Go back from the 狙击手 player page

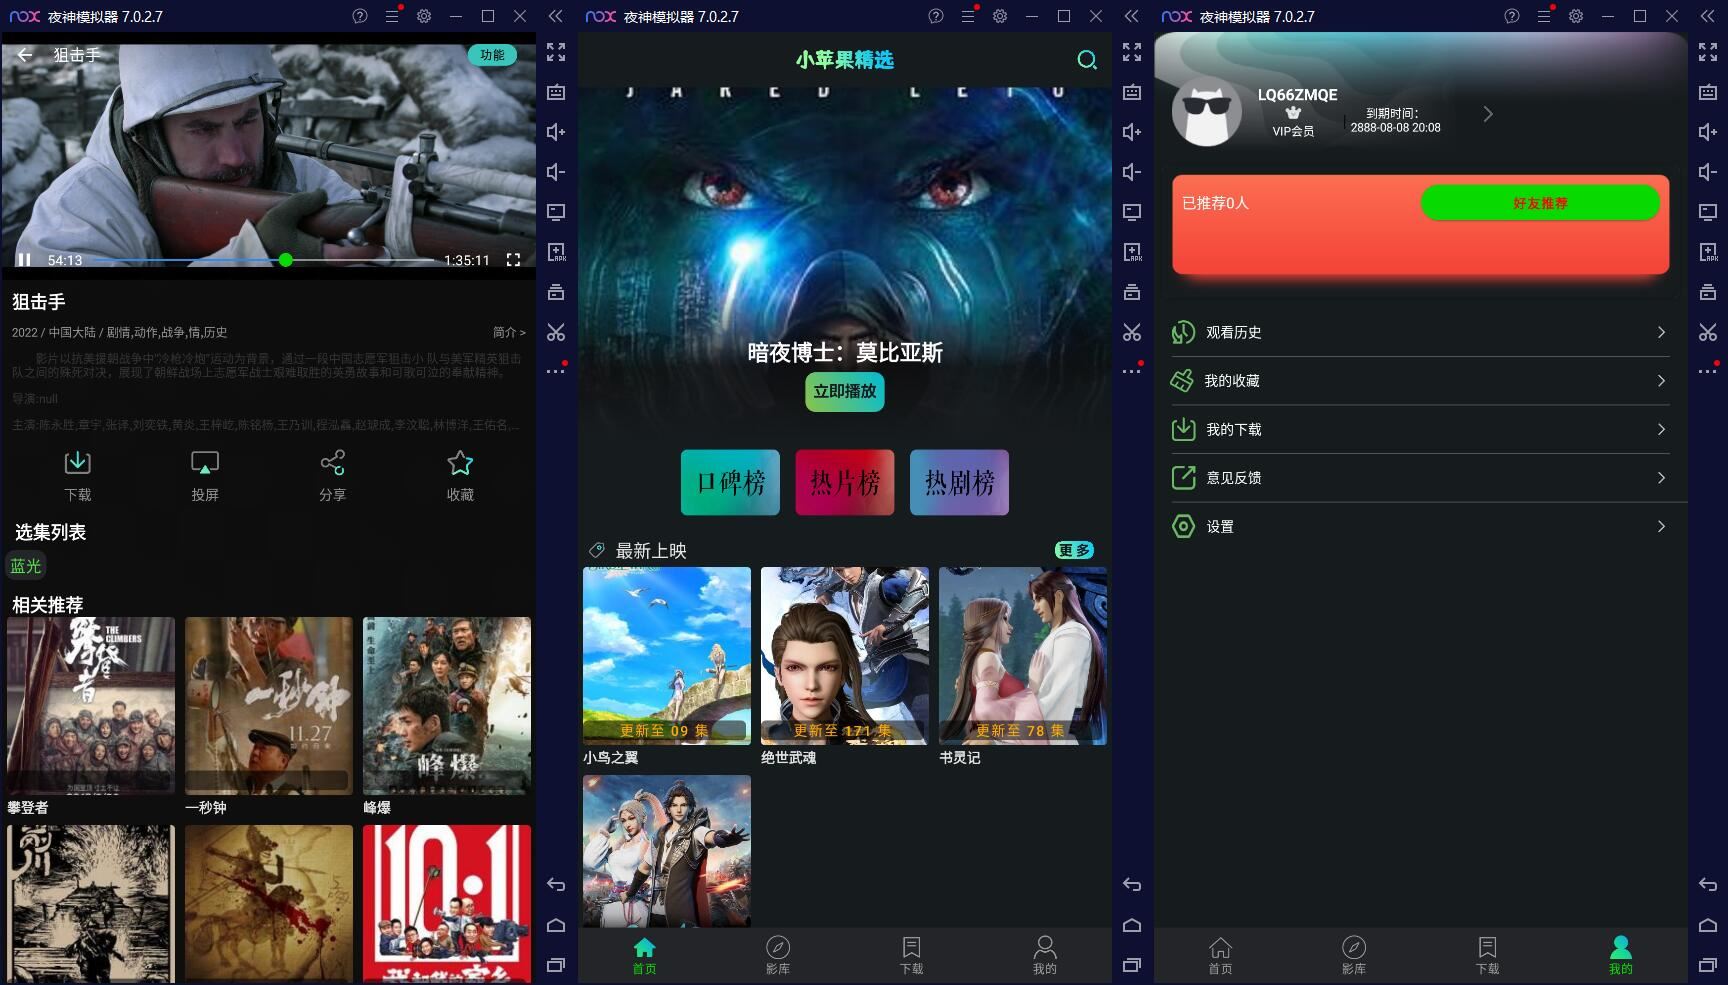pos(25,55)
